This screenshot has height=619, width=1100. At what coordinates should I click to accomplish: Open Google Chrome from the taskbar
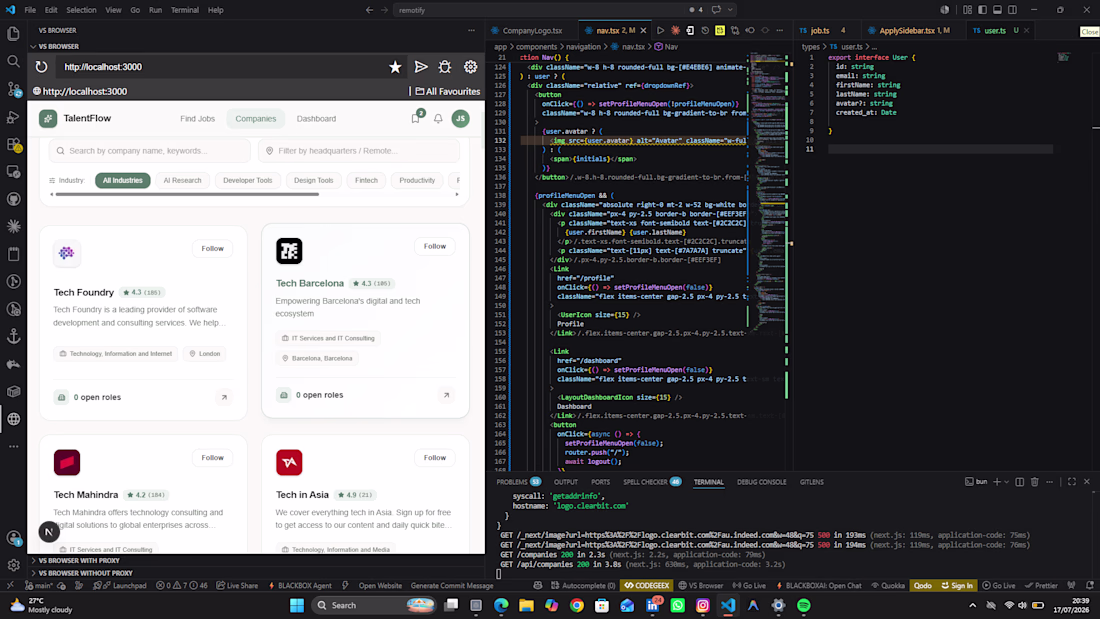pyautogui.click(x=577, y=605)
